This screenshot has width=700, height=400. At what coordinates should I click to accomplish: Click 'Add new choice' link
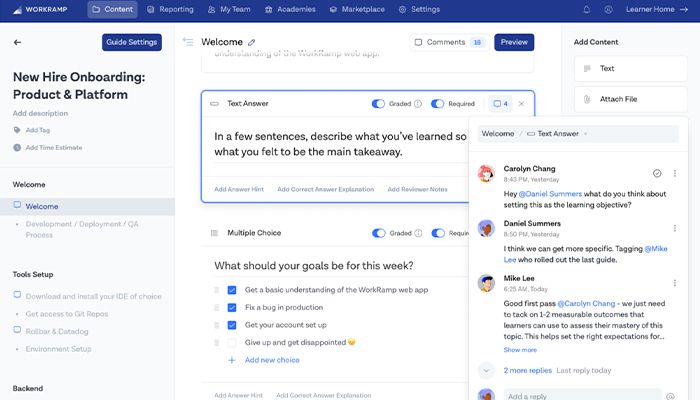pos(272,360)
